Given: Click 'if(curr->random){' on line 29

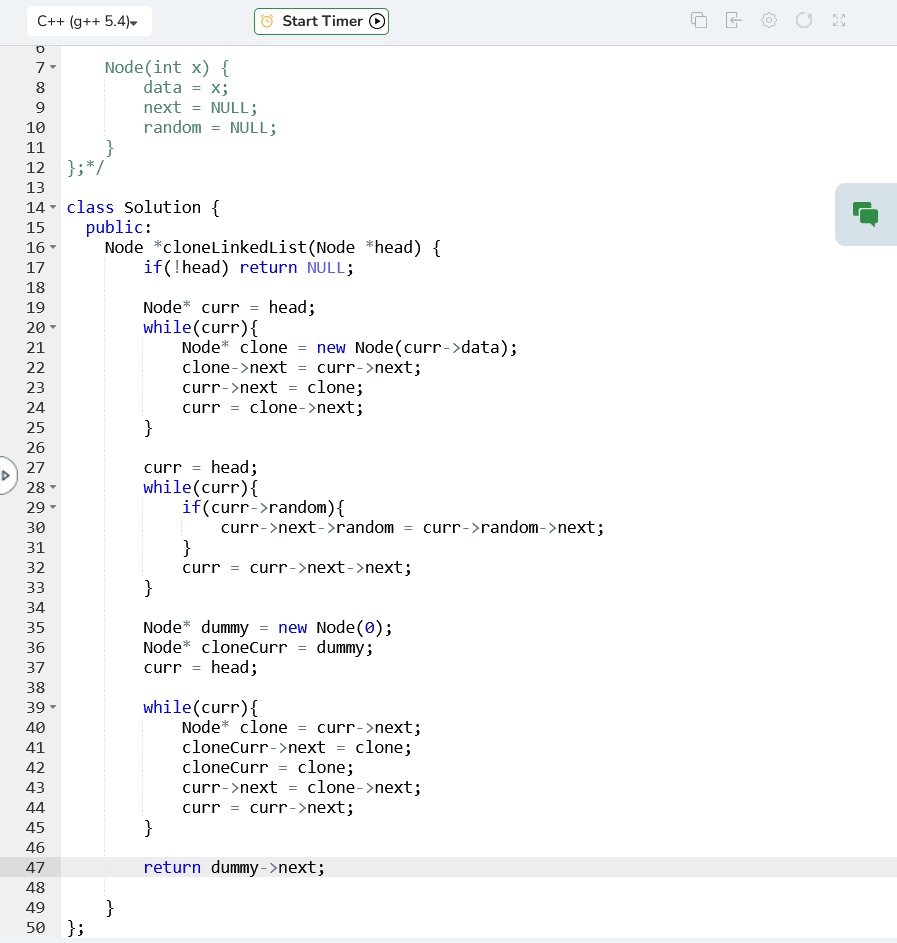Looking at the screenshot, I should coord(263,508).
